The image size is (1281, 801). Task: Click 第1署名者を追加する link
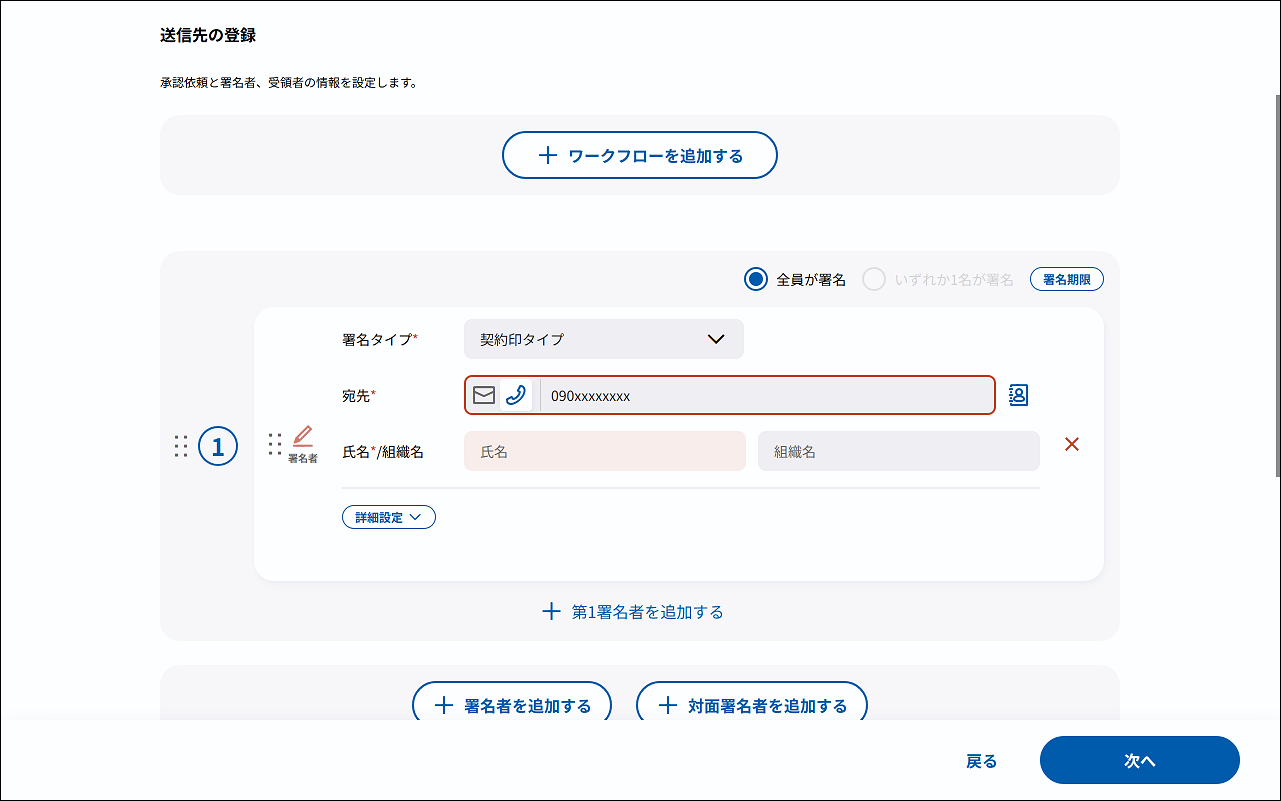pyautogui.click(x=633, y=611)
